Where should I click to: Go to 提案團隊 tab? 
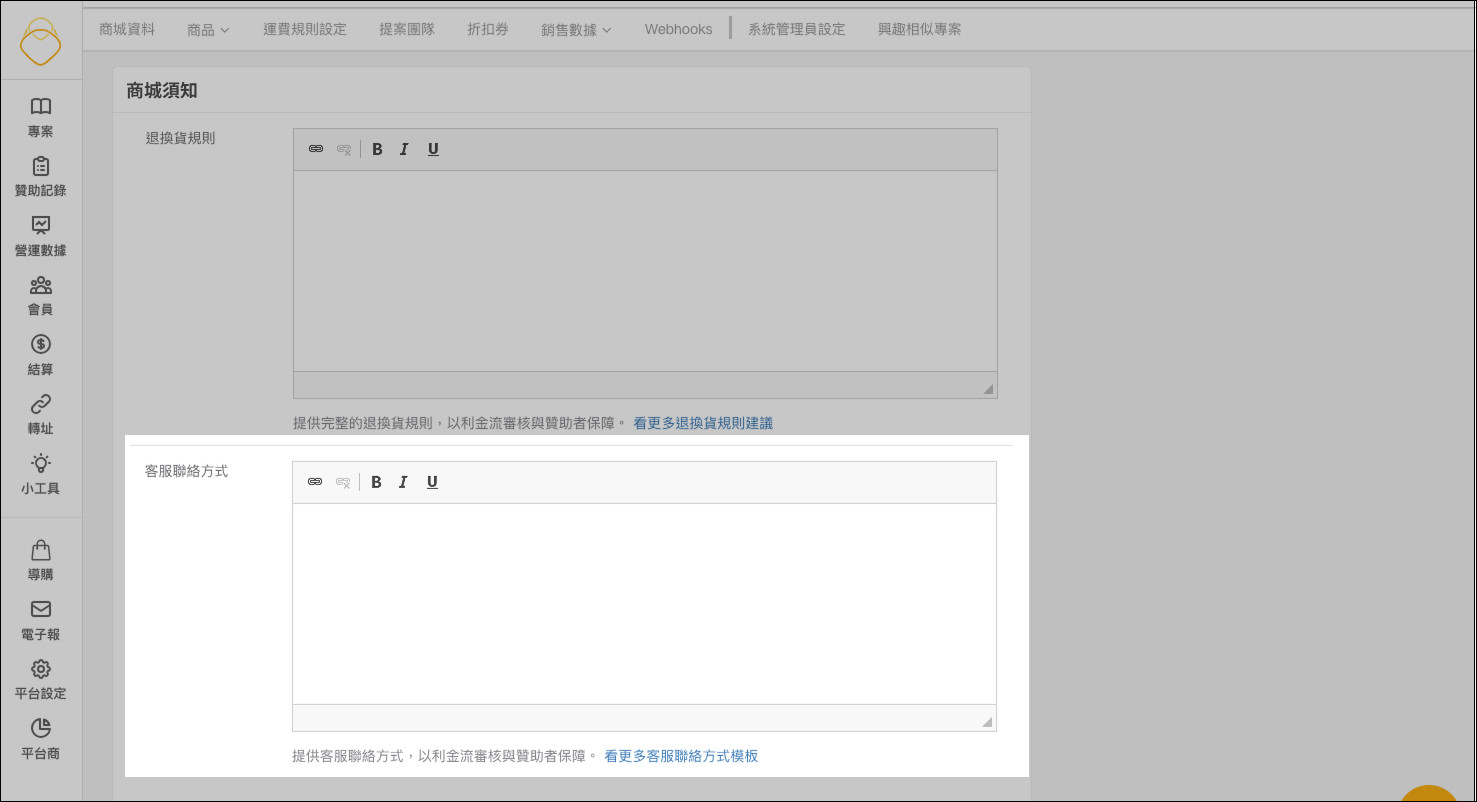[407, 29]
